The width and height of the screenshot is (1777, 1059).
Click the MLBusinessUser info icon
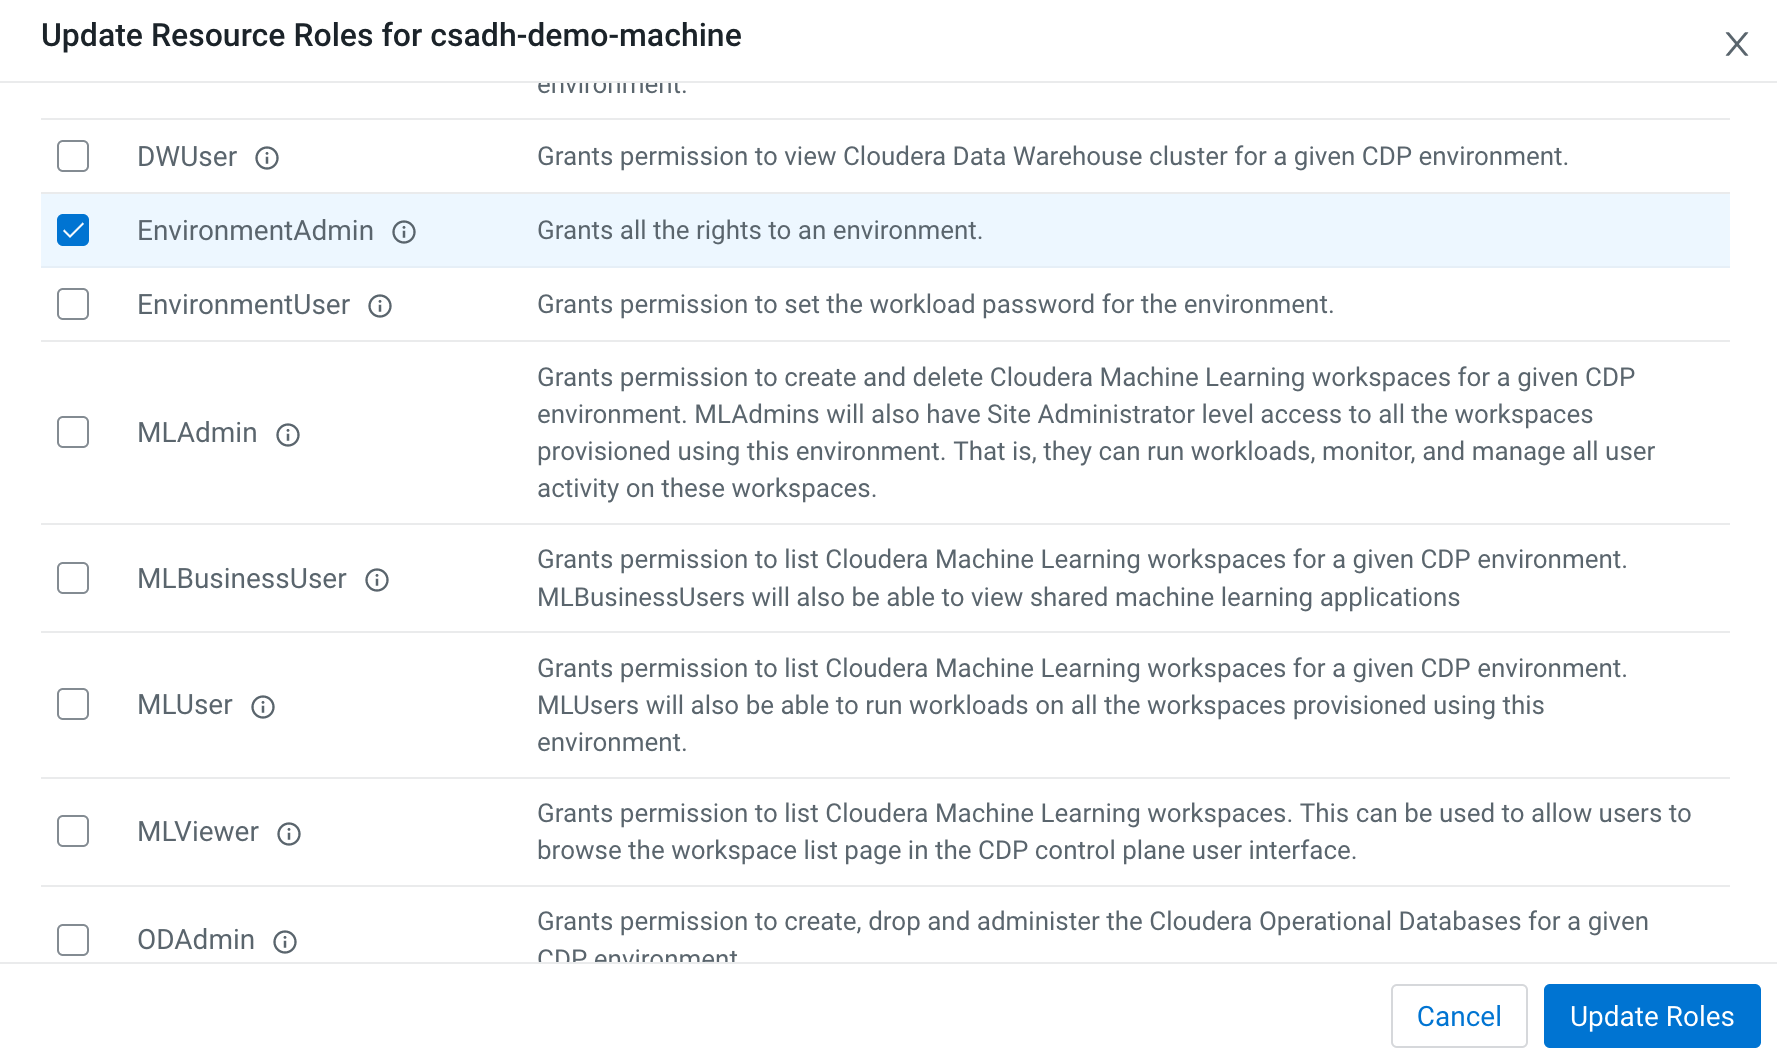[377, 580]
